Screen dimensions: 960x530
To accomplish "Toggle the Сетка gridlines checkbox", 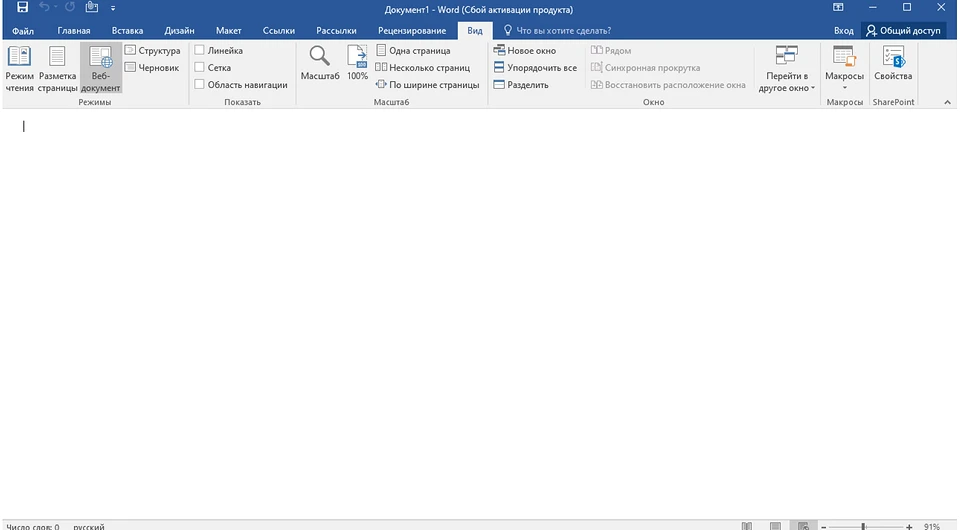I will click(200, 68).
